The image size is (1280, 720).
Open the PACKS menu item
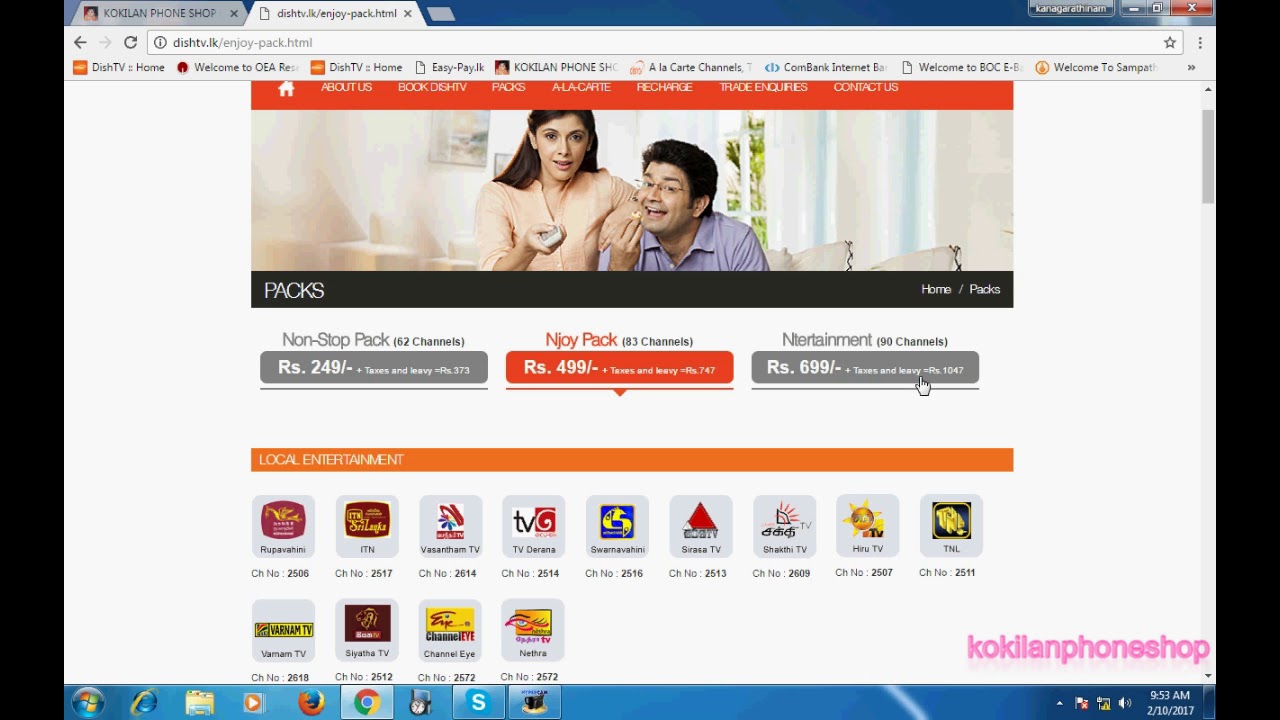508,87
